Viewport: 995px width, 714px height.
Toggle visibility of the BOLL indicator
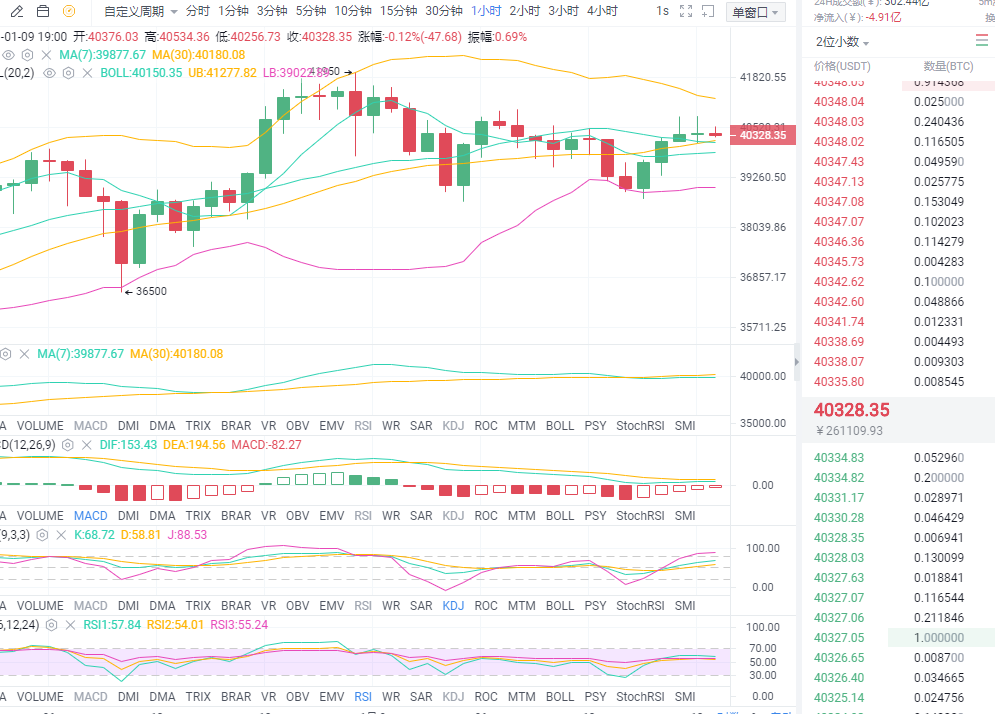(x=48, y=72)
